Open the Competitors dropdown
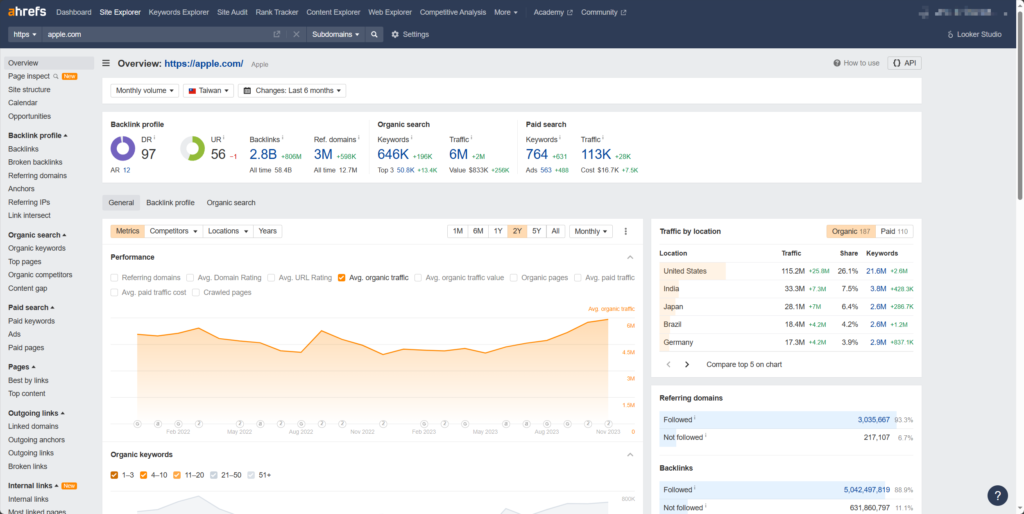Screen dimensions: 1024x514 point(173,231)
